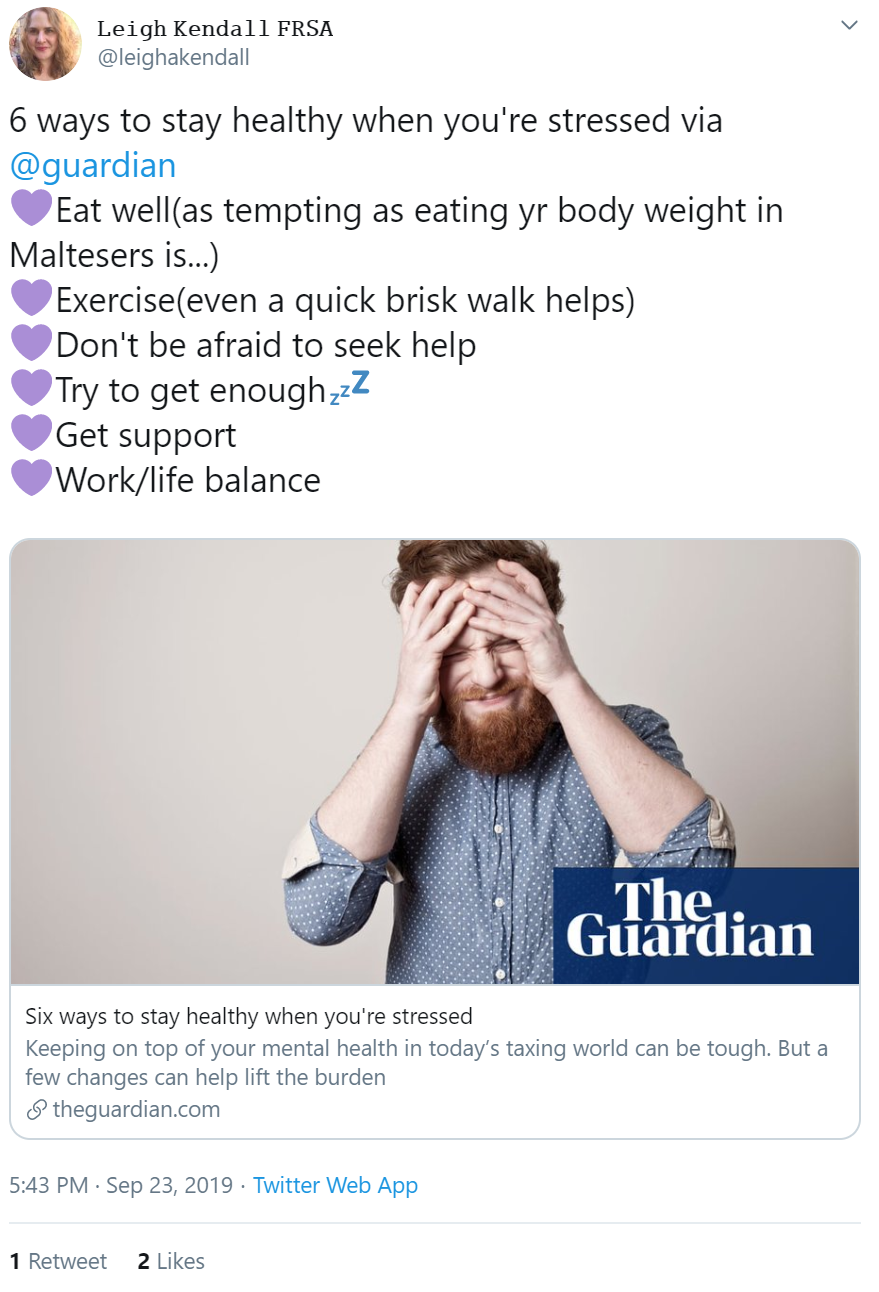This screenshot has width=879, height=1292.
Task: Open the stressed man article image
Action: [435, 762]
